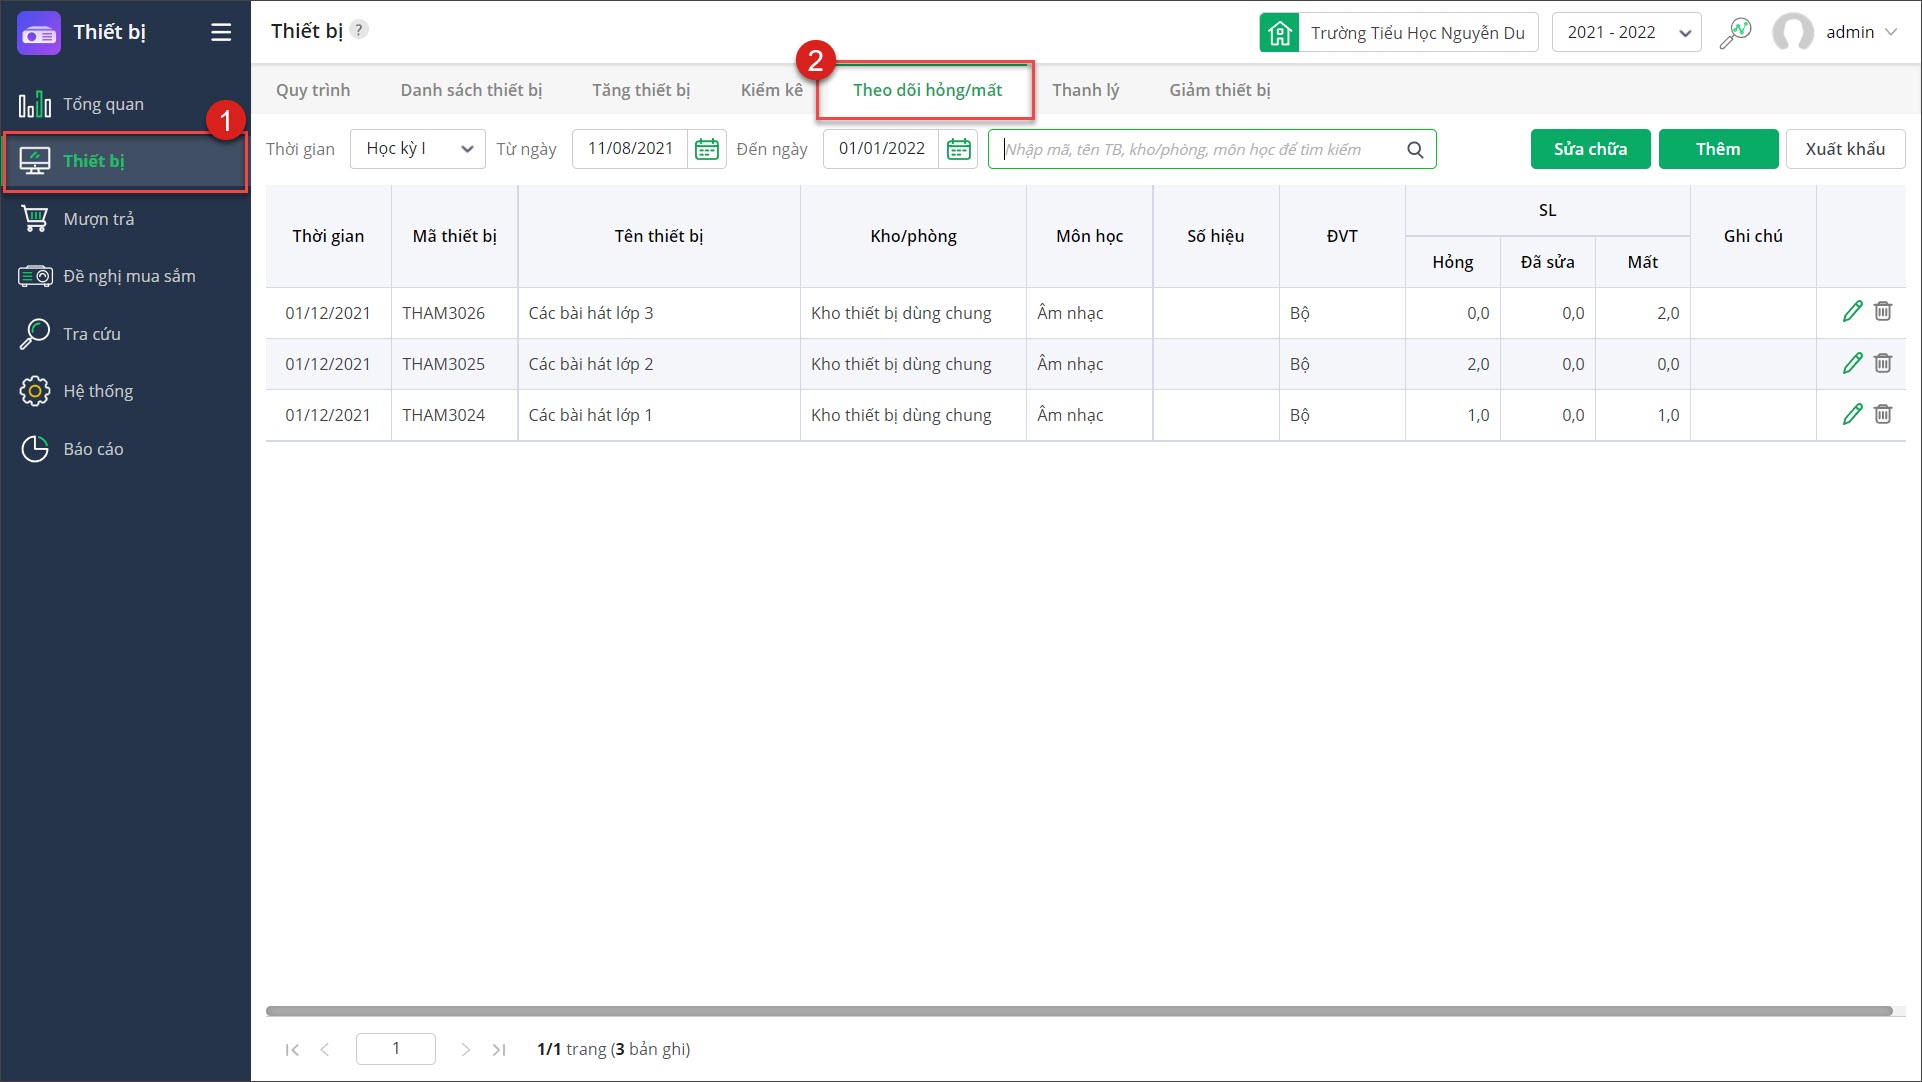The height and width of the screenshot is (1082, 1922).
Task: Click the green school home icon
Action: click(1279, 33)
